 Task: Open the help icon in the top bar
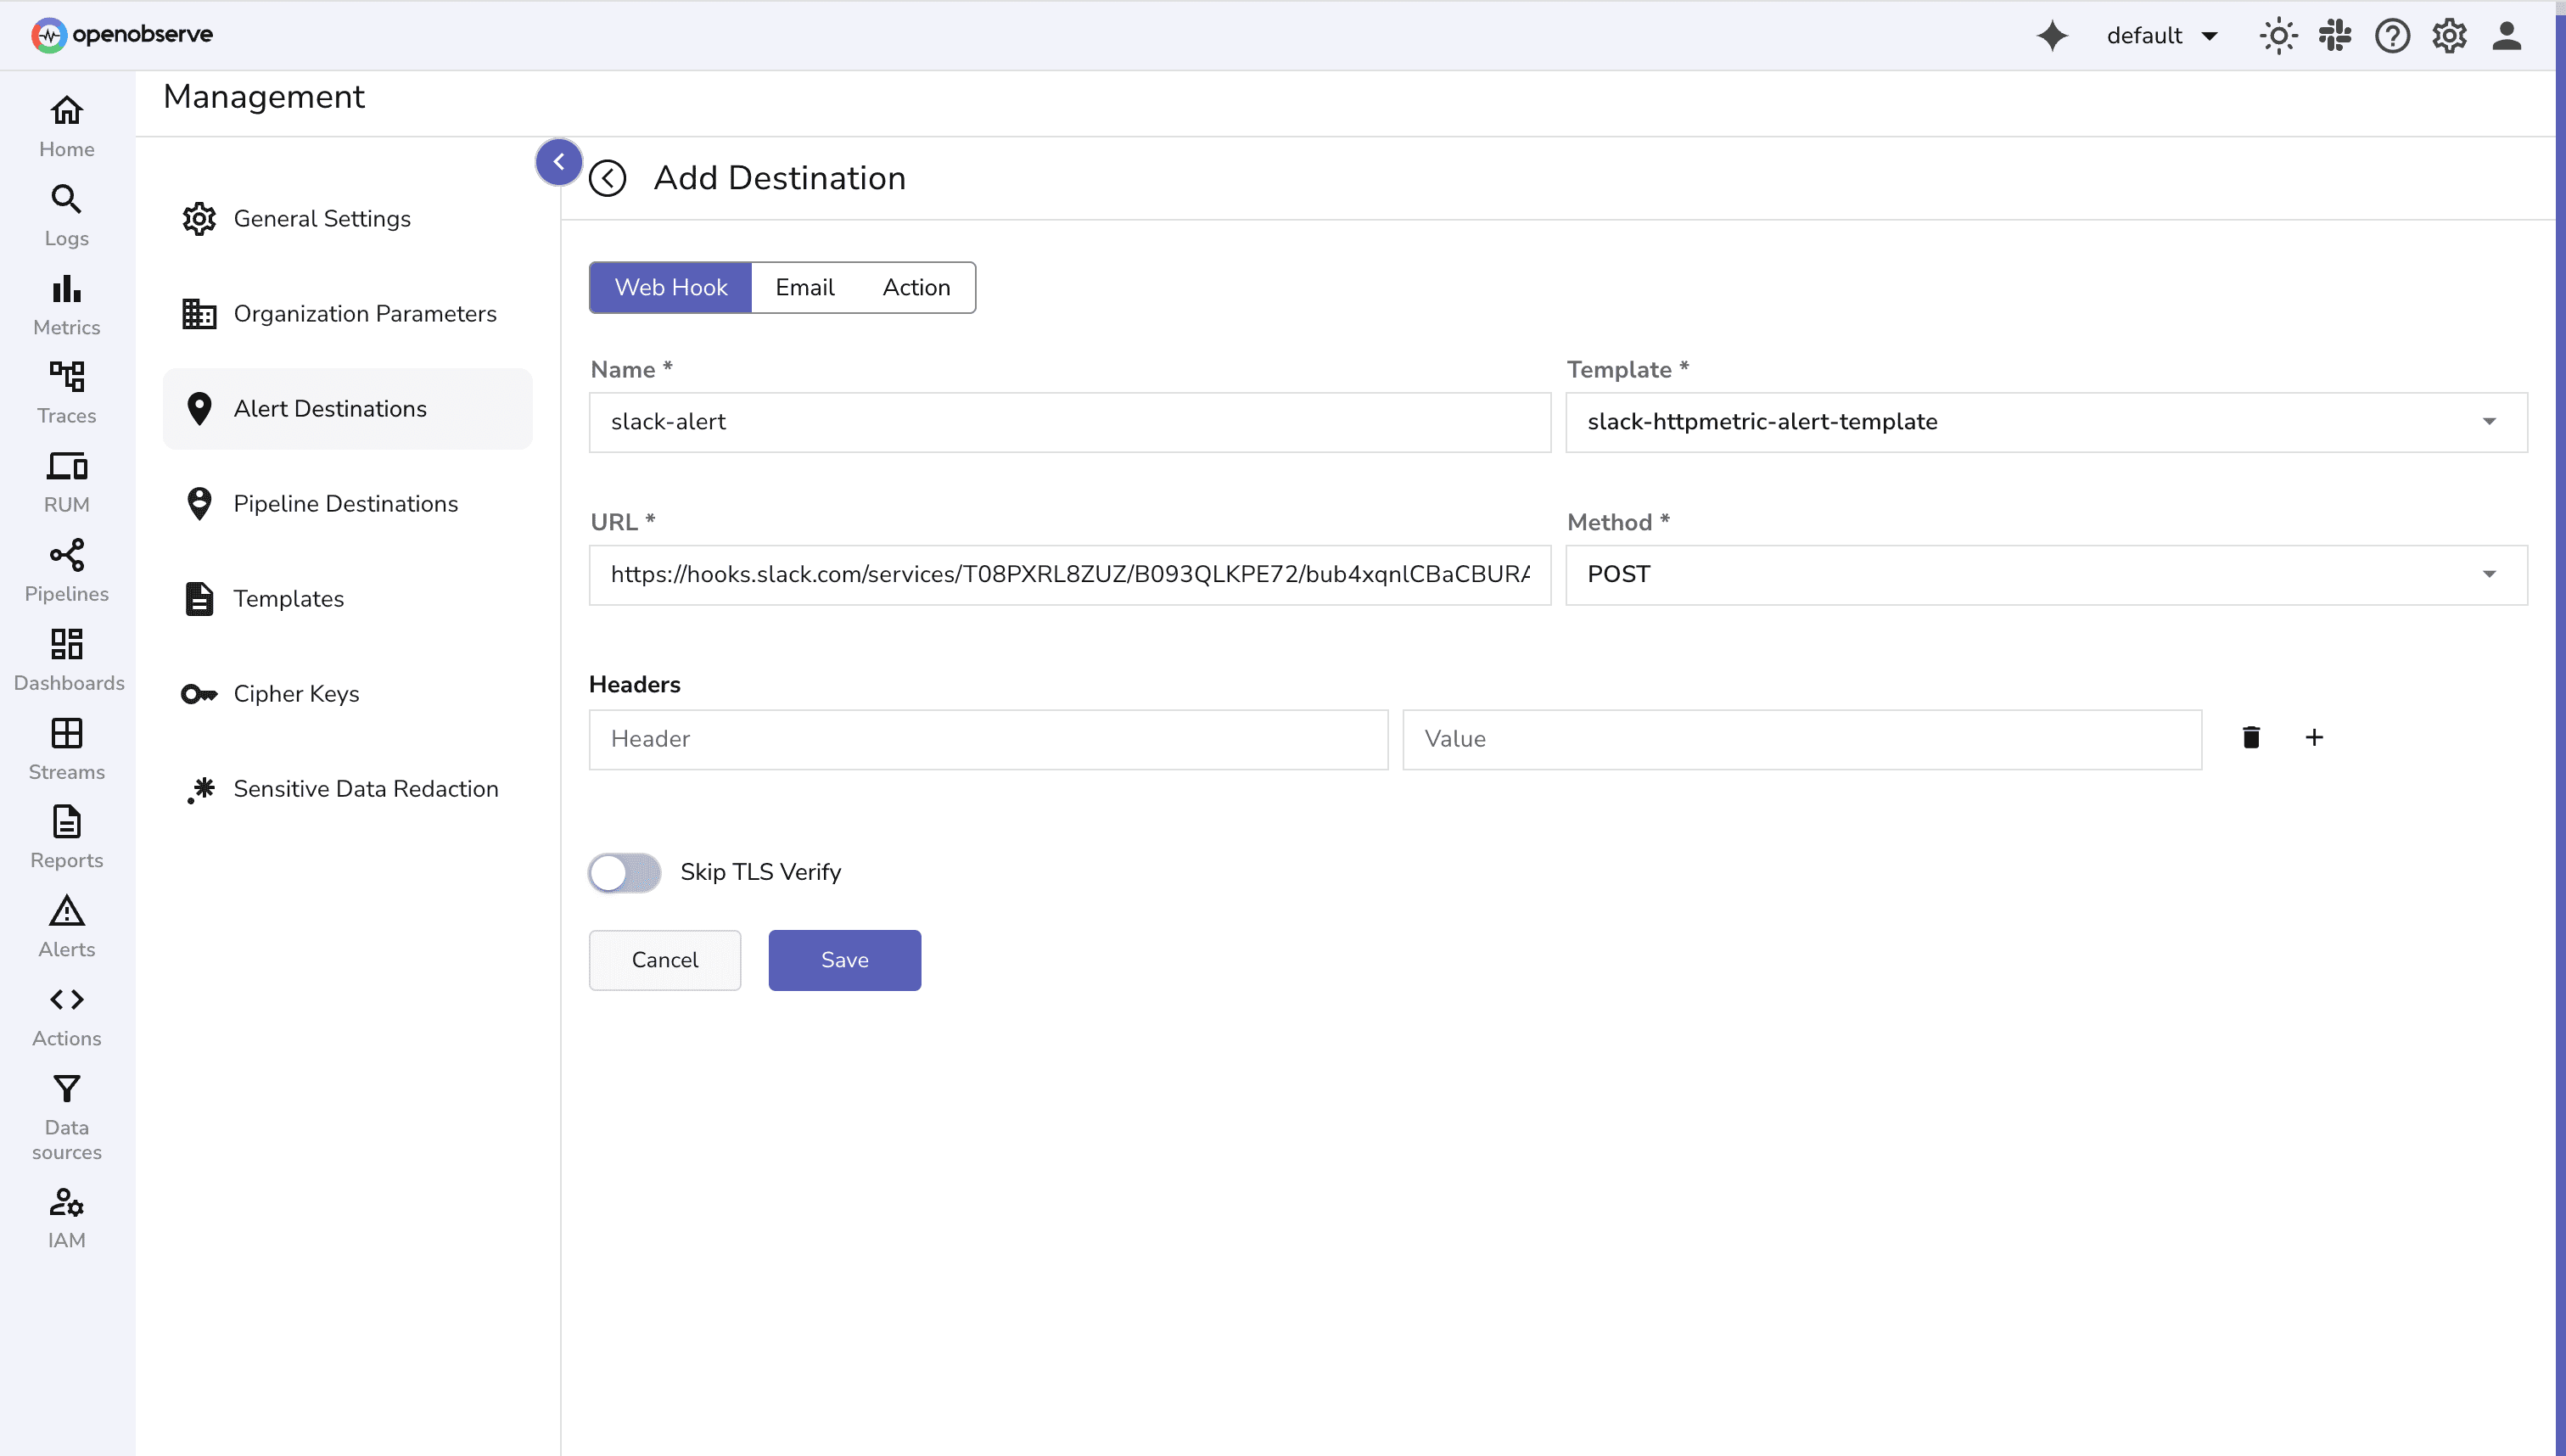[x=2392, y=35]
